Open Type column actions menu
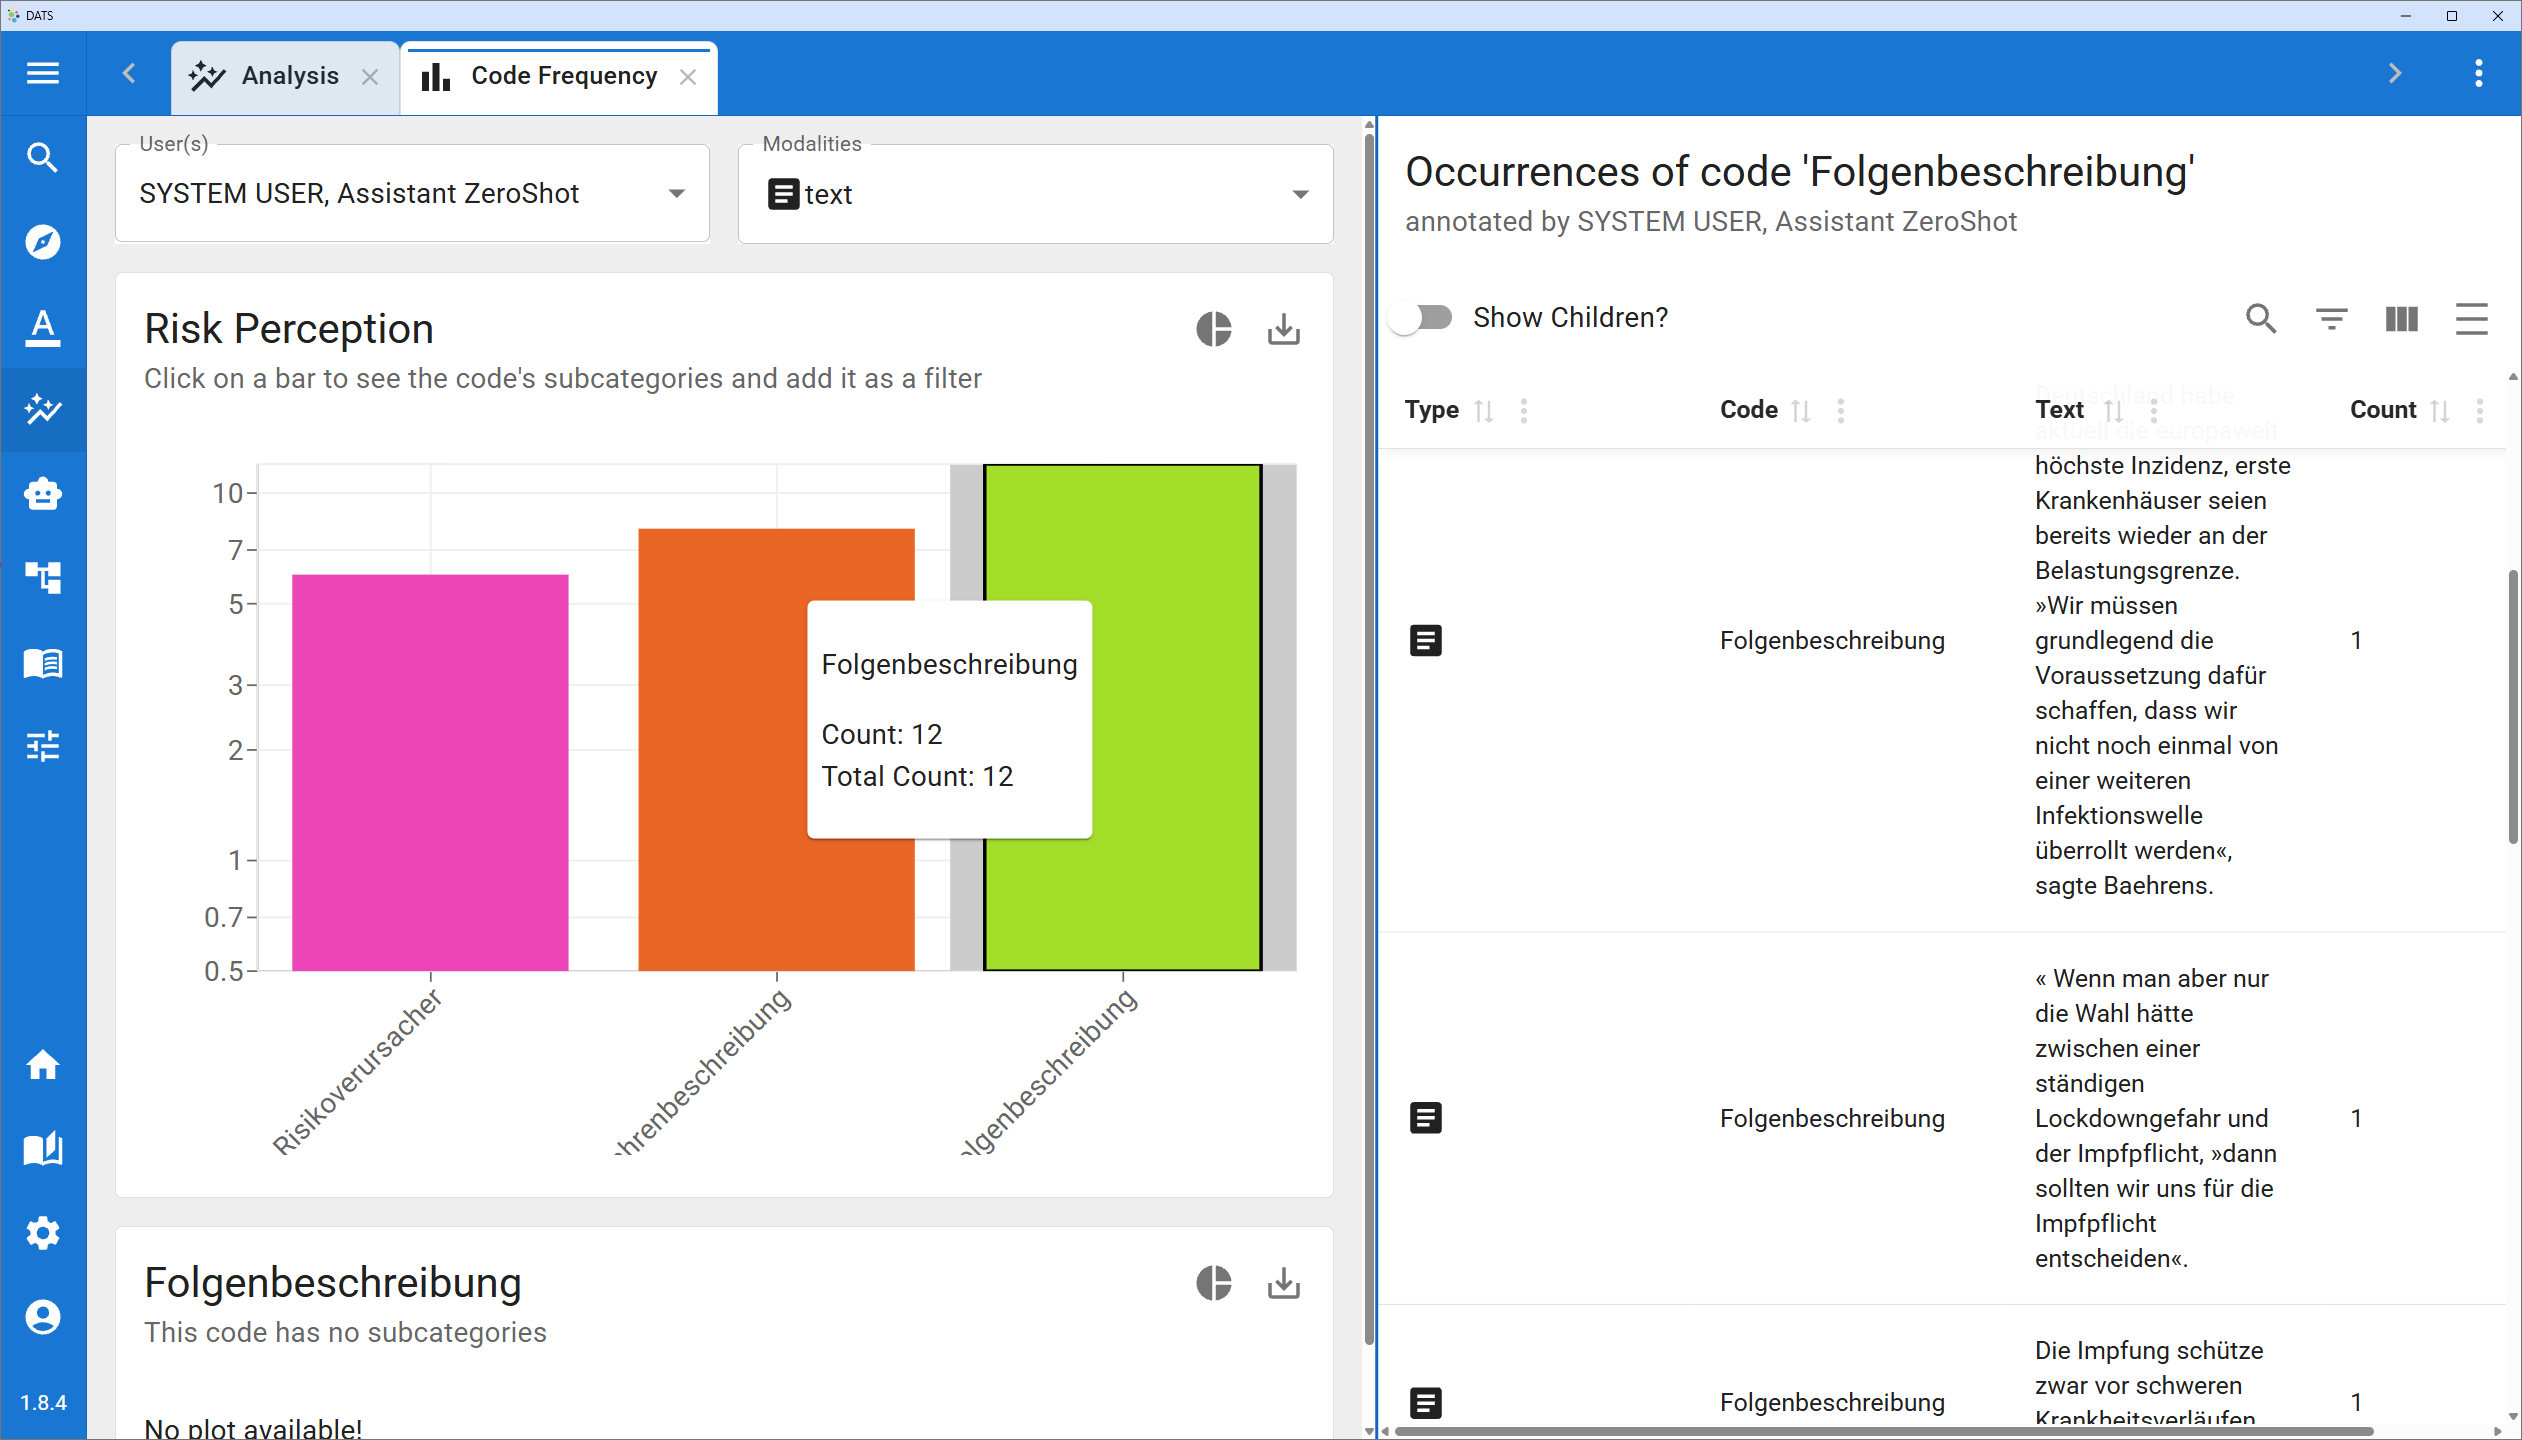 1524,410
